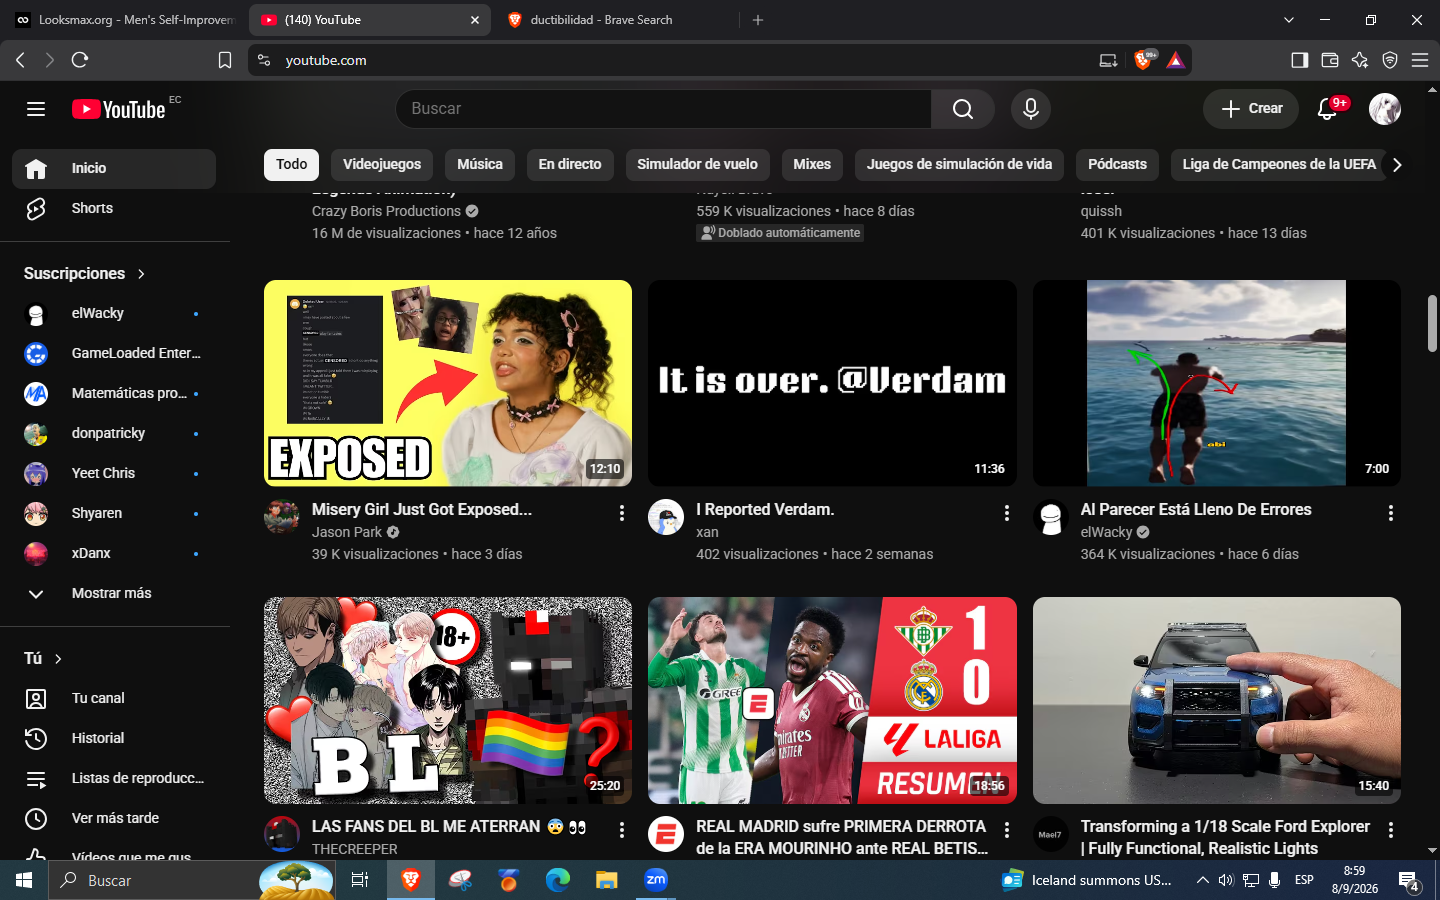Bookmark this page with the bookmark icon
Screen dimensions: 1440x900
coord(225,60)
